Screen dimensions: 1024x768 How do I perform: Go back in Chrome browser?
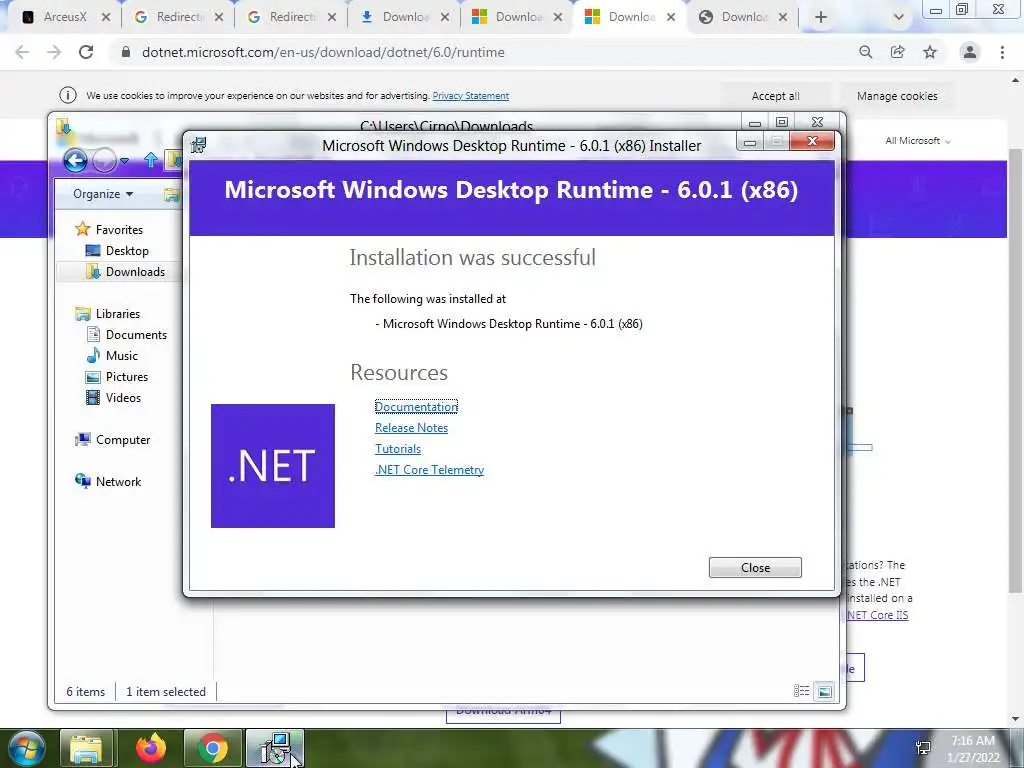coord(22,52)
